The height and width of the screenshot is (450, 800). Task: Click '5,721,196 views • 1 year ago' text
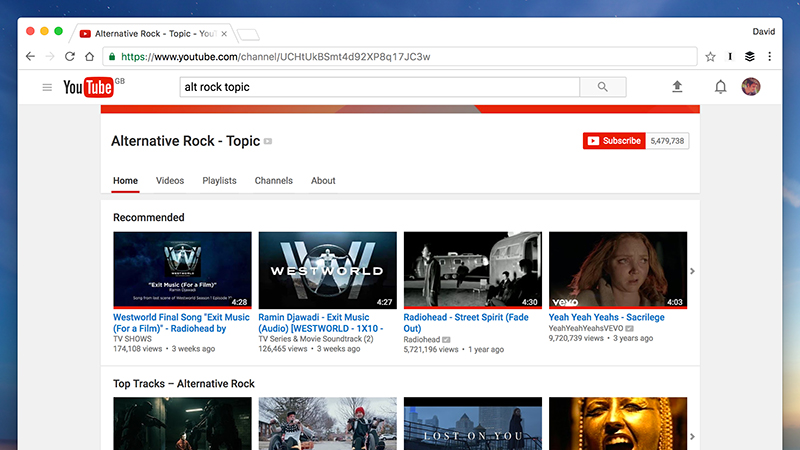click(454, 349)
